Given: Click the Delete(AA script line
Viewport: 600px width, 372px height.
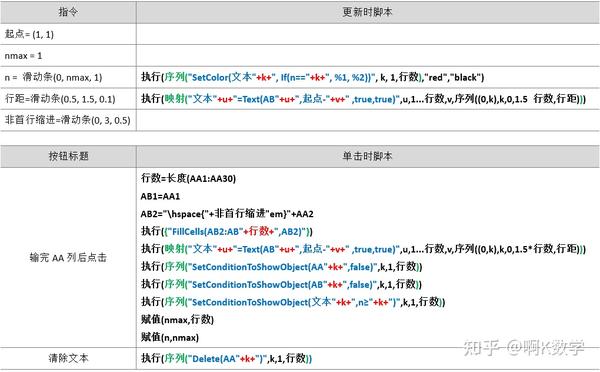Looking at the screenshot, I should pyautogui.click(x=227, y=358).
